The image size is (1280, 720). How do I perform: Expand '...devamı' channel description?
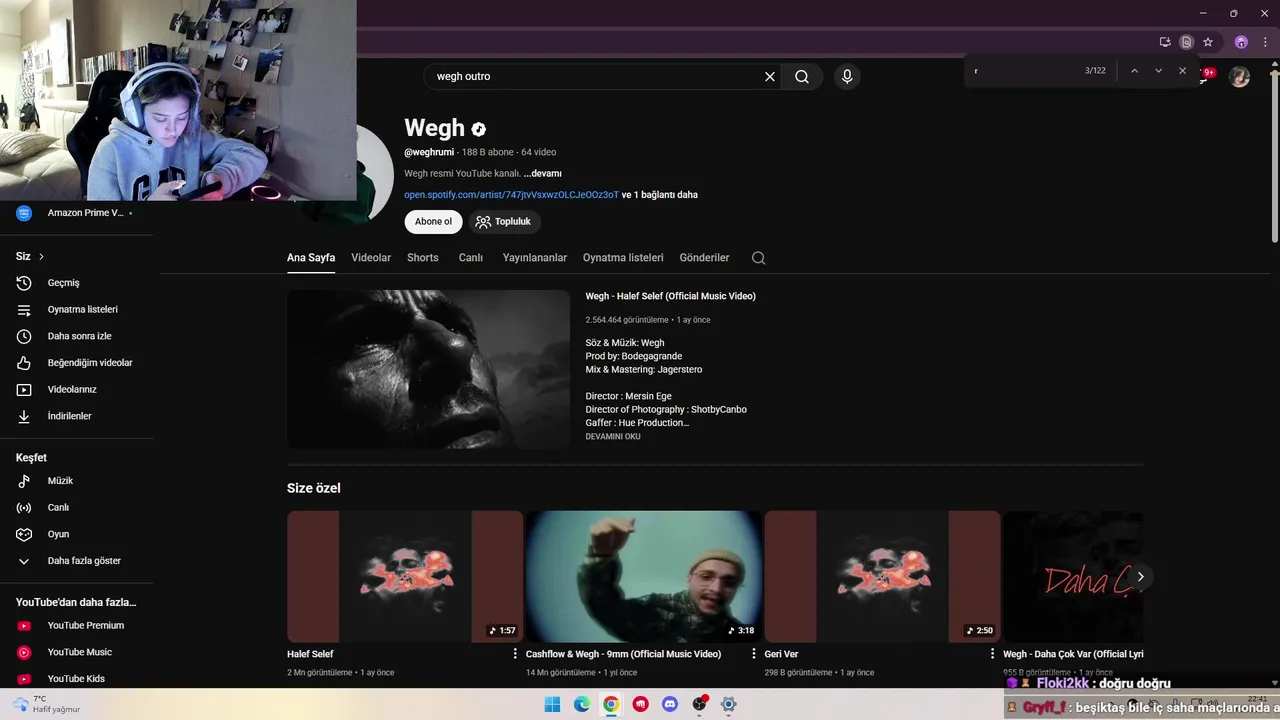click(x=543, y=173)
